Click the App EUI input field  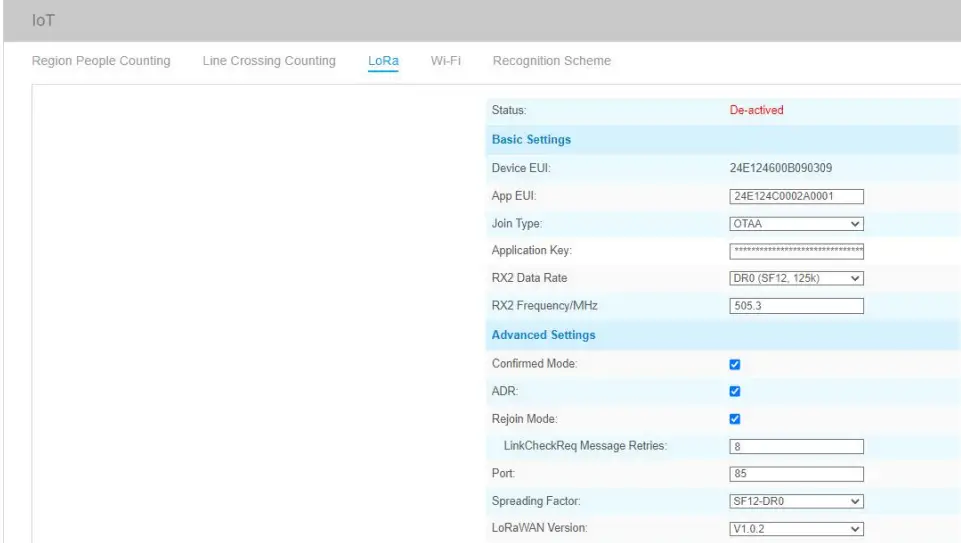click(797, 197)
